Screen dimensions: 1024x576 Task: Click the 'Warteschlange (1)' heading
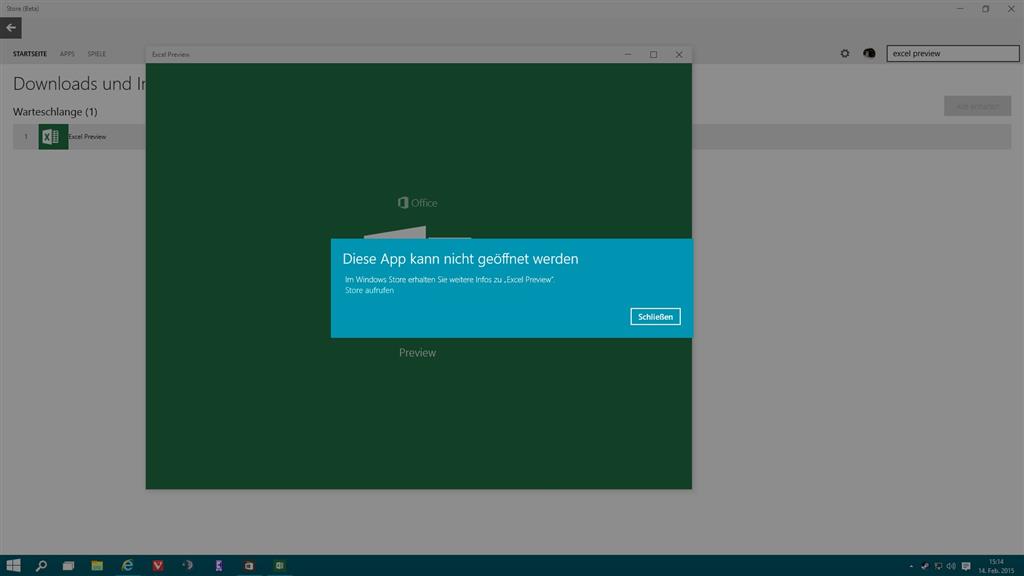click(55, 112)
